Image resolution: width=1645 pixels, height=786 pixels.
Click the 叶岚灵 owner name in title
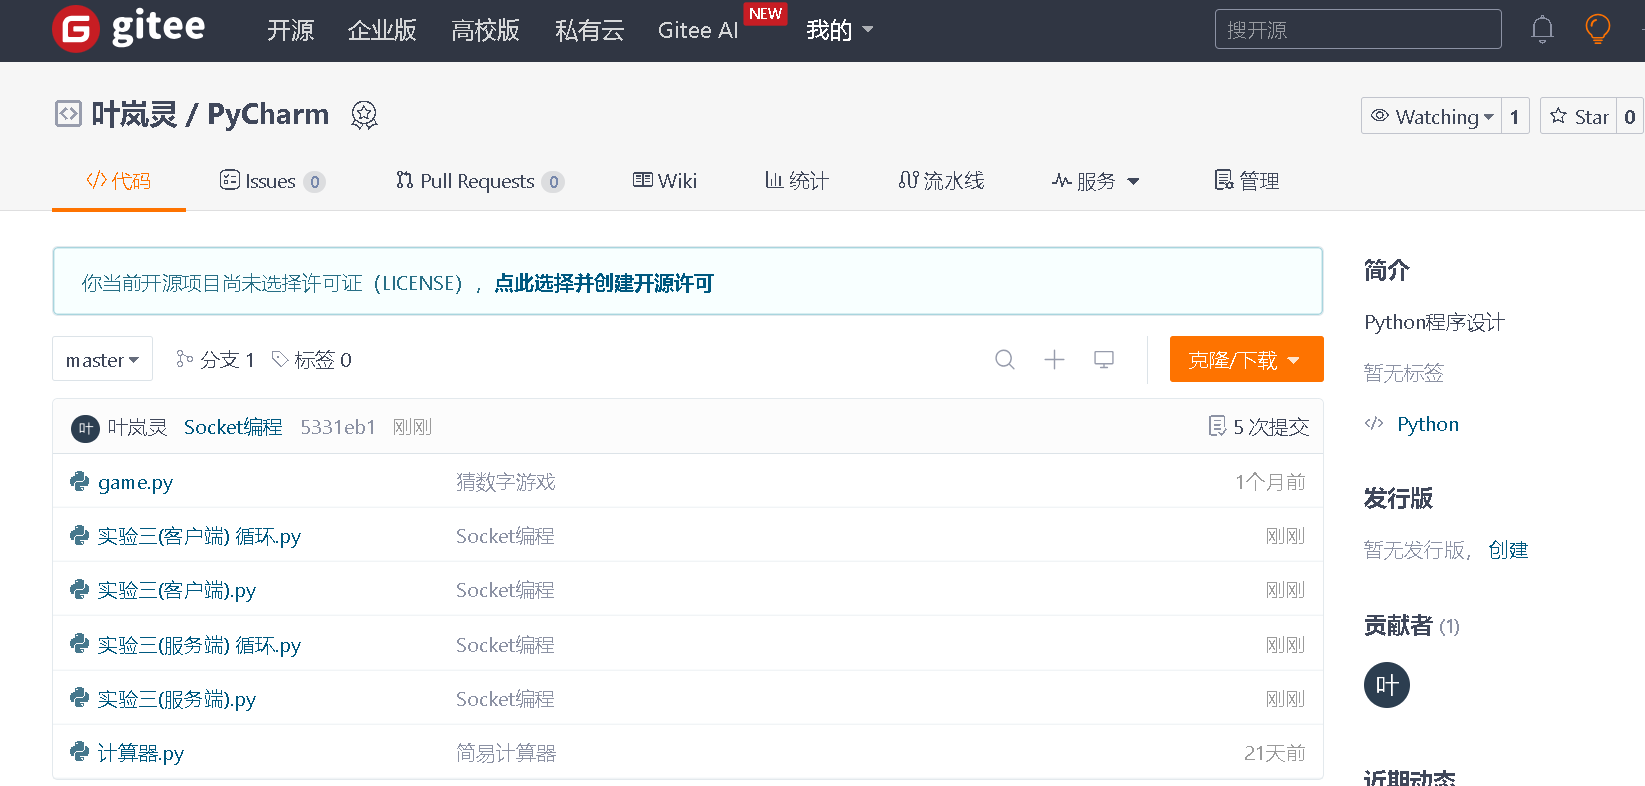coord(134,114)
